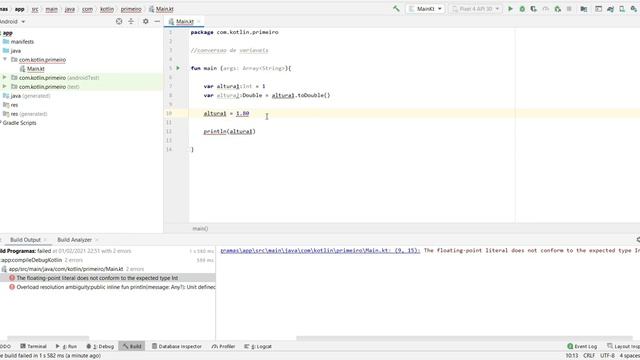Select the floating-point literal error row
This screenshot has height=360, width=640.
108,278
